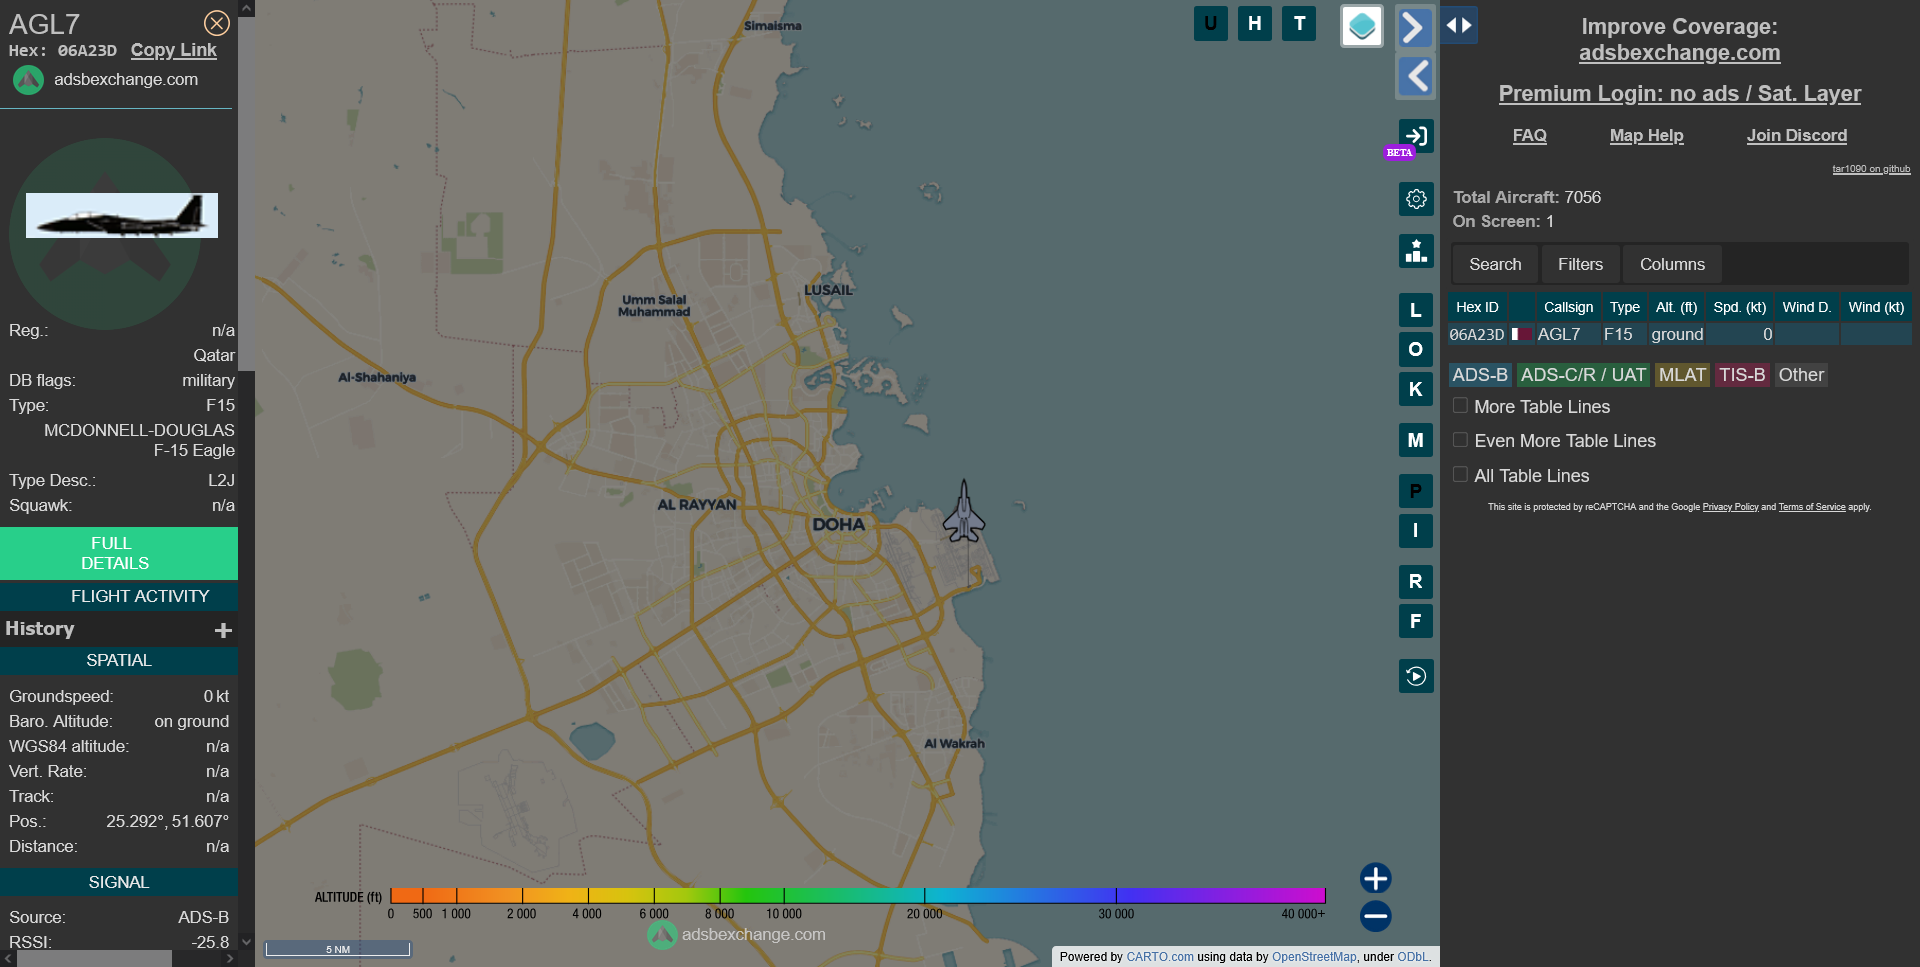This screenshot has width=1920, height=967.
Task: Toggle the H map button
Action: [x=1254, y=23]
